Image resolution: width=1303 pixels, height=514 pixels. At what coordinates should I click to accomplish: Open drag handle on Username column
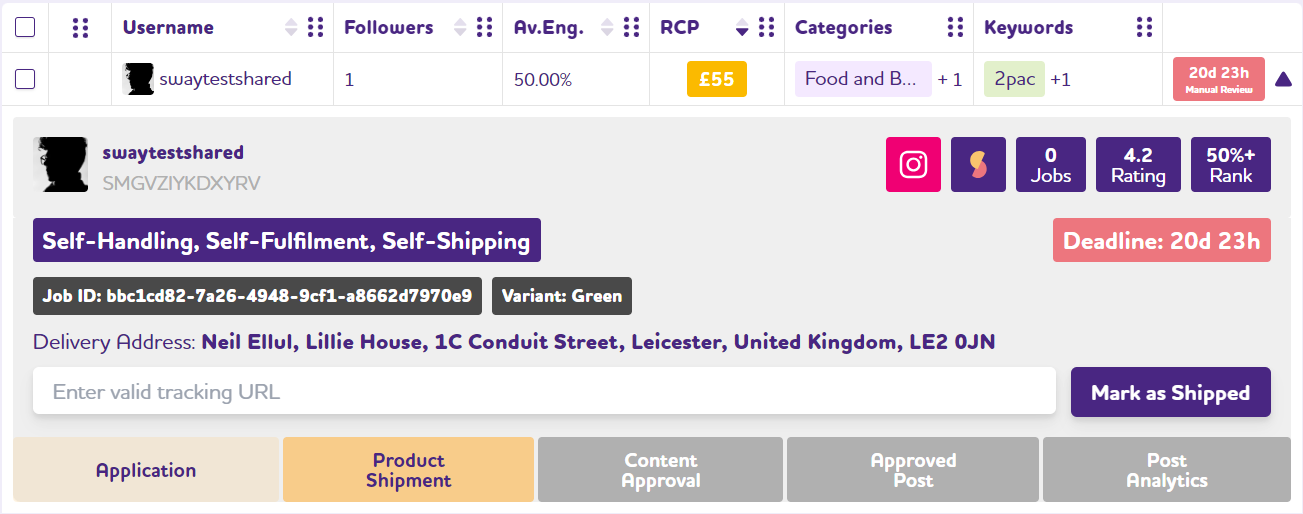pyautogui.click(x=316, y=27)
